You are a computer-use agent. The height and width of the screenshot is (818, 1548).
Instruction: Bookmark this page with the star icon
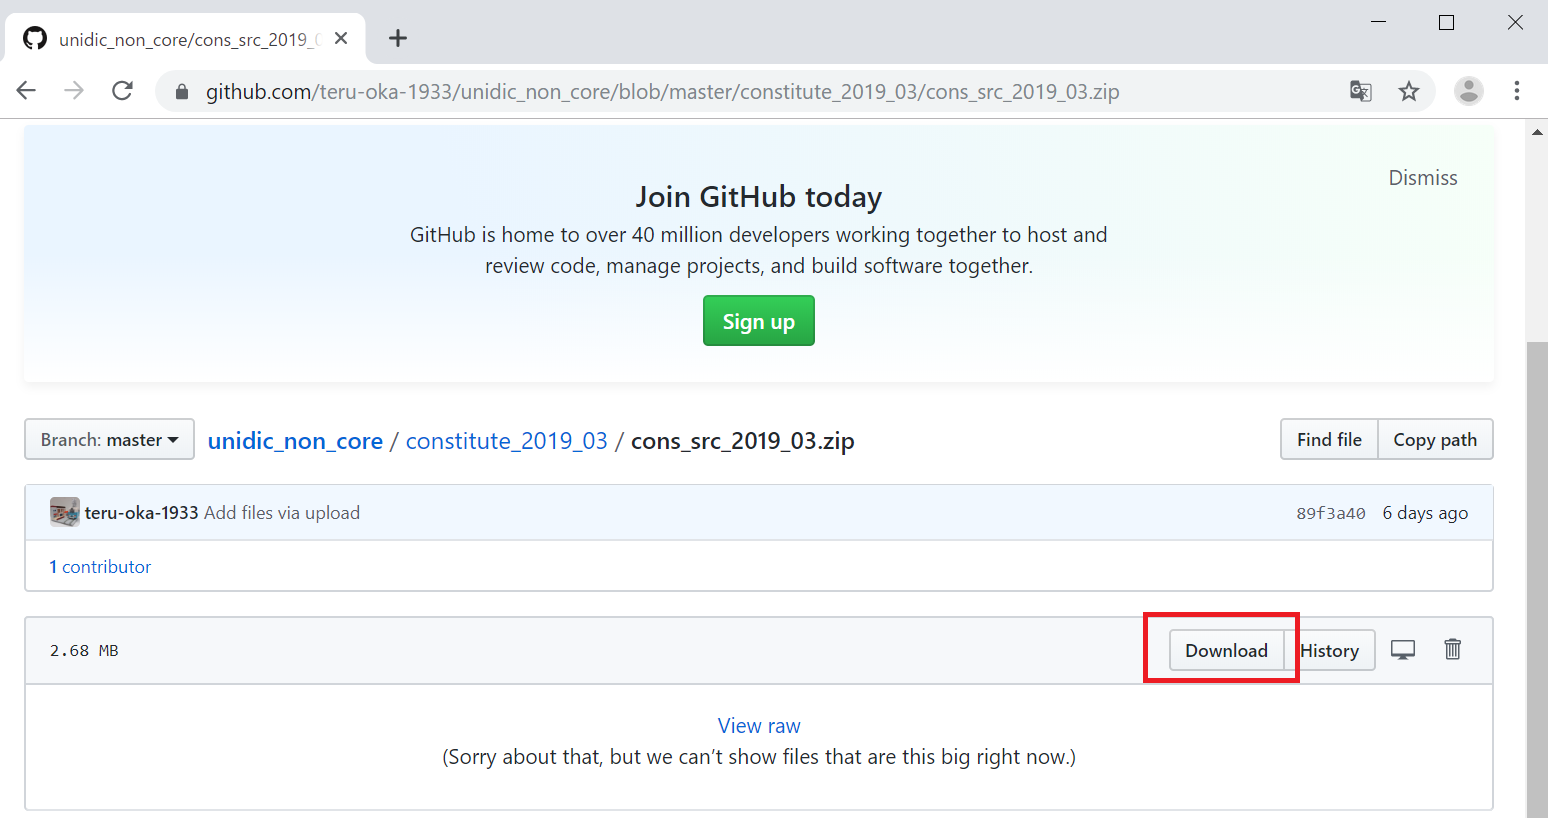[1409, 91]
